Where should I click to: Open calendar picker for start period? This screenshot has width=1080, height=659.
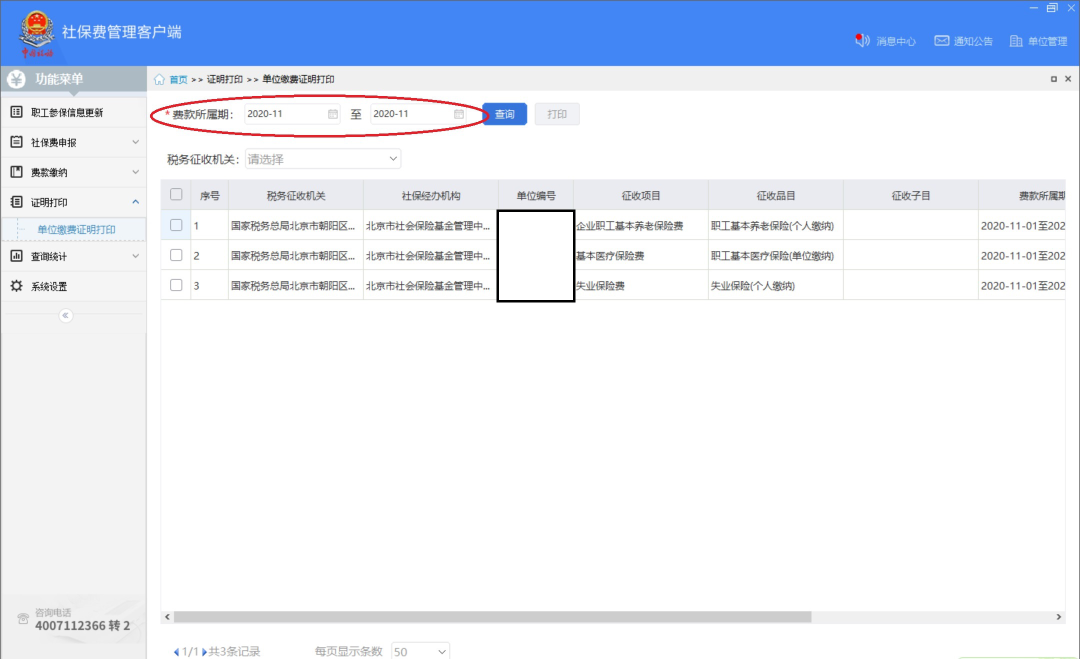(x=333, y=114)
